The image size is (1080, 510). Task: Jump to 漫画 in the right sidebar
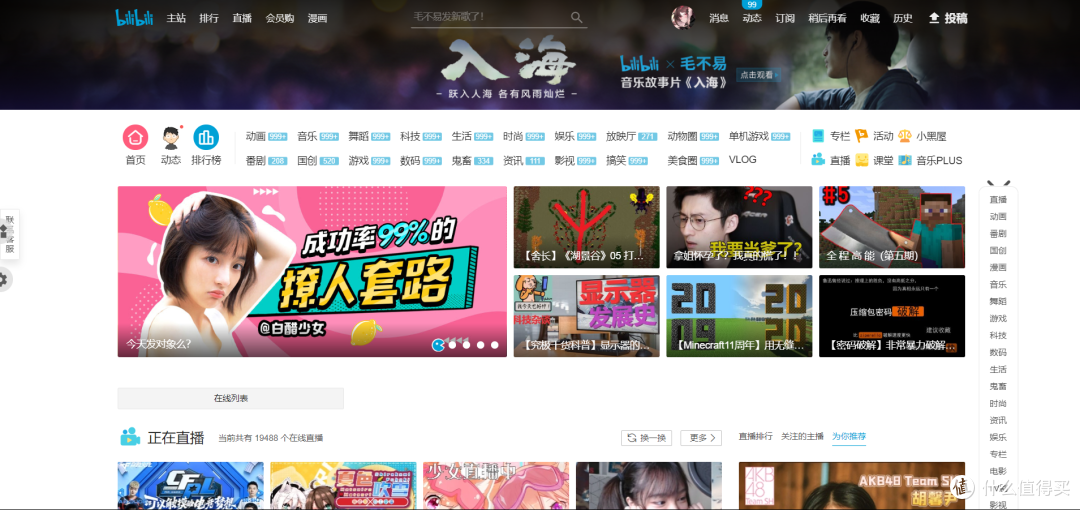(998, 267)
